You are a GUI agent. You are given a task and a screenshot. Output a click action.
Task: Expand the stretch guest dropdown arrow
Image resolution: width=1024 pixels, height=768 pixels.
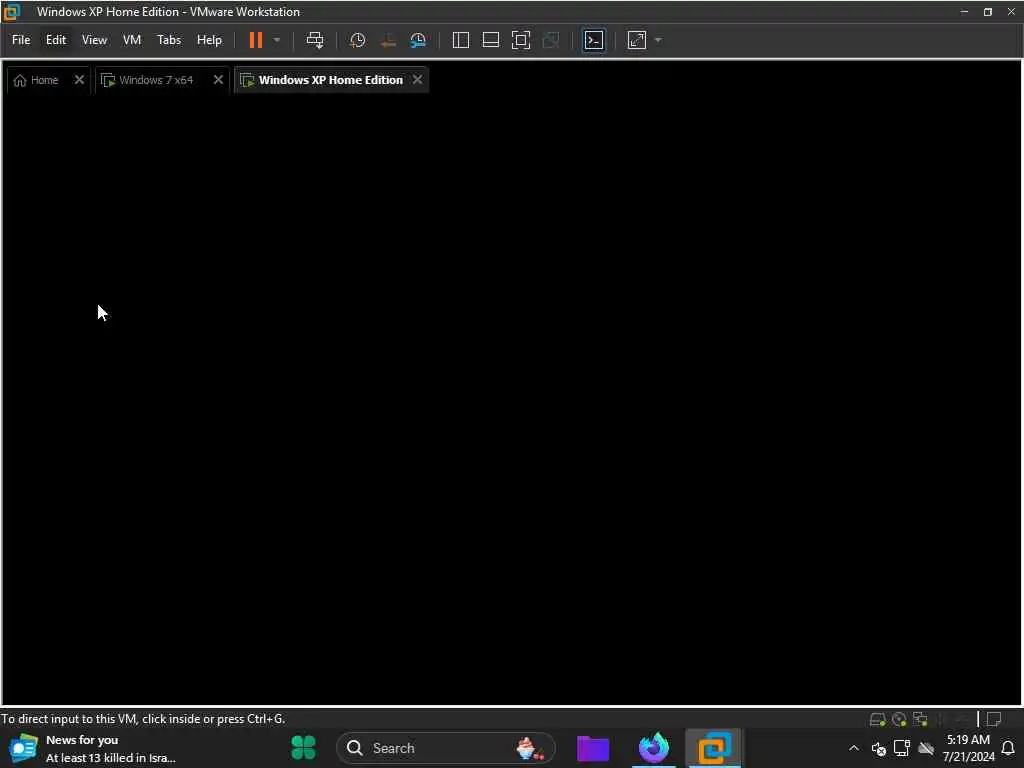tap(658, 40)
